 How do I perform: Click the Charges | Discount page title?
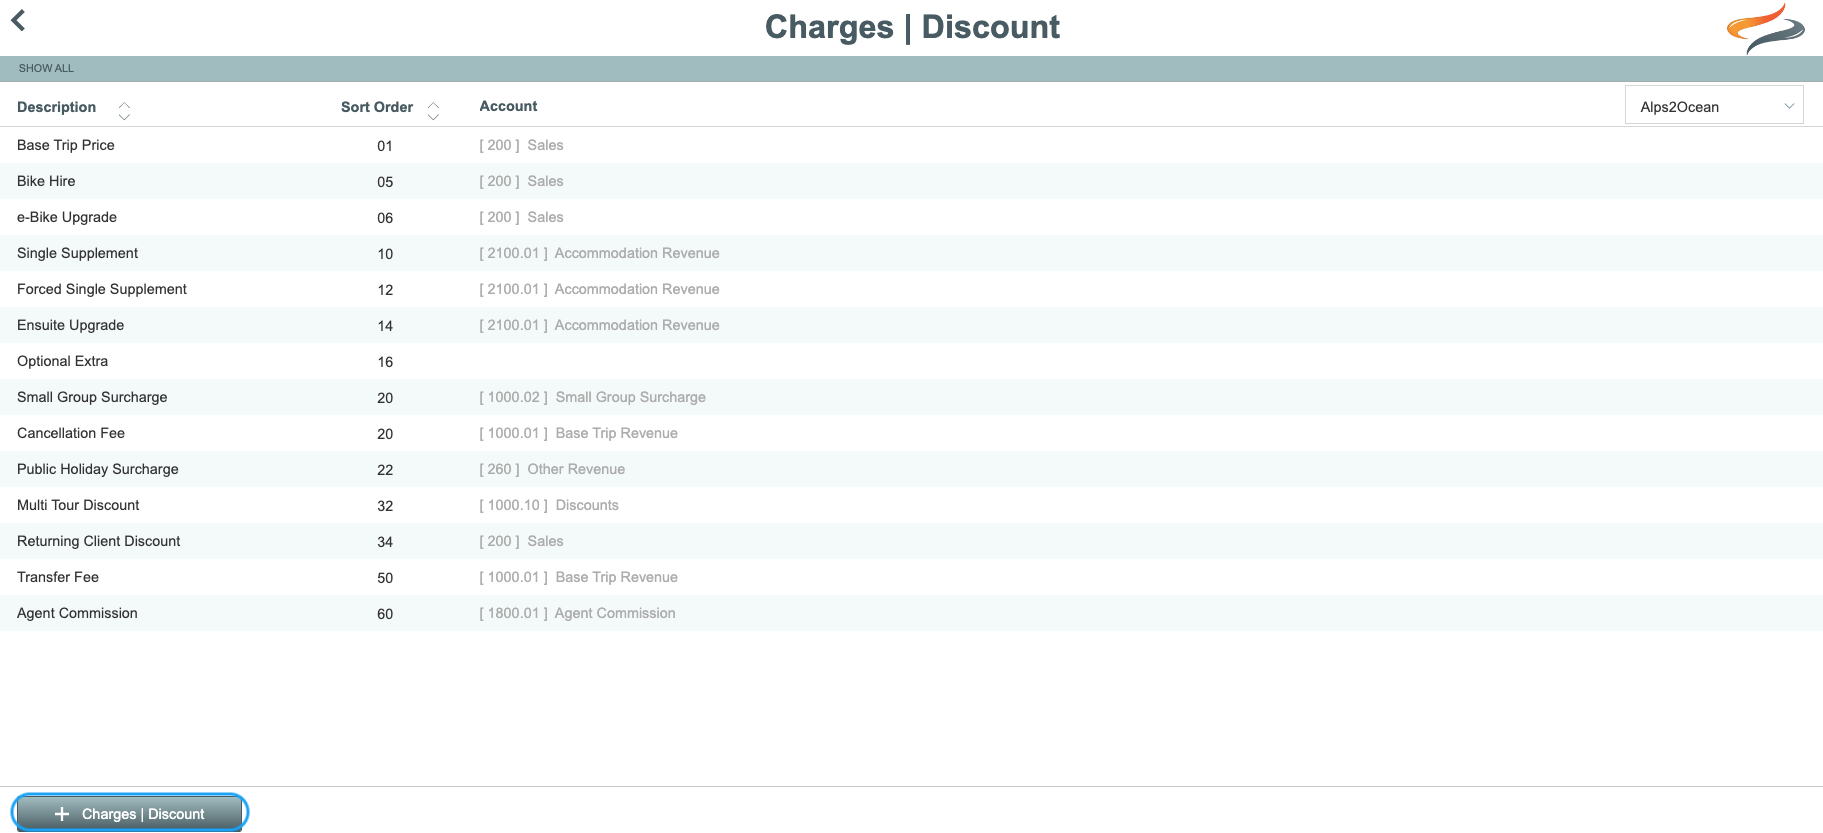[x=912, y=27]
